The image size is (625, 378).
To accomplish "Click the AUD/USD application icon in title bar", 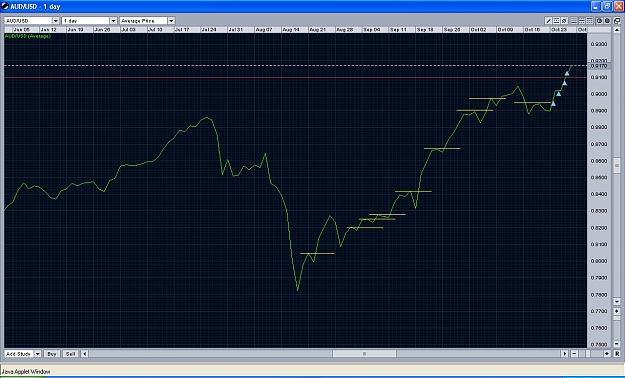I will [x=5, y=6].
